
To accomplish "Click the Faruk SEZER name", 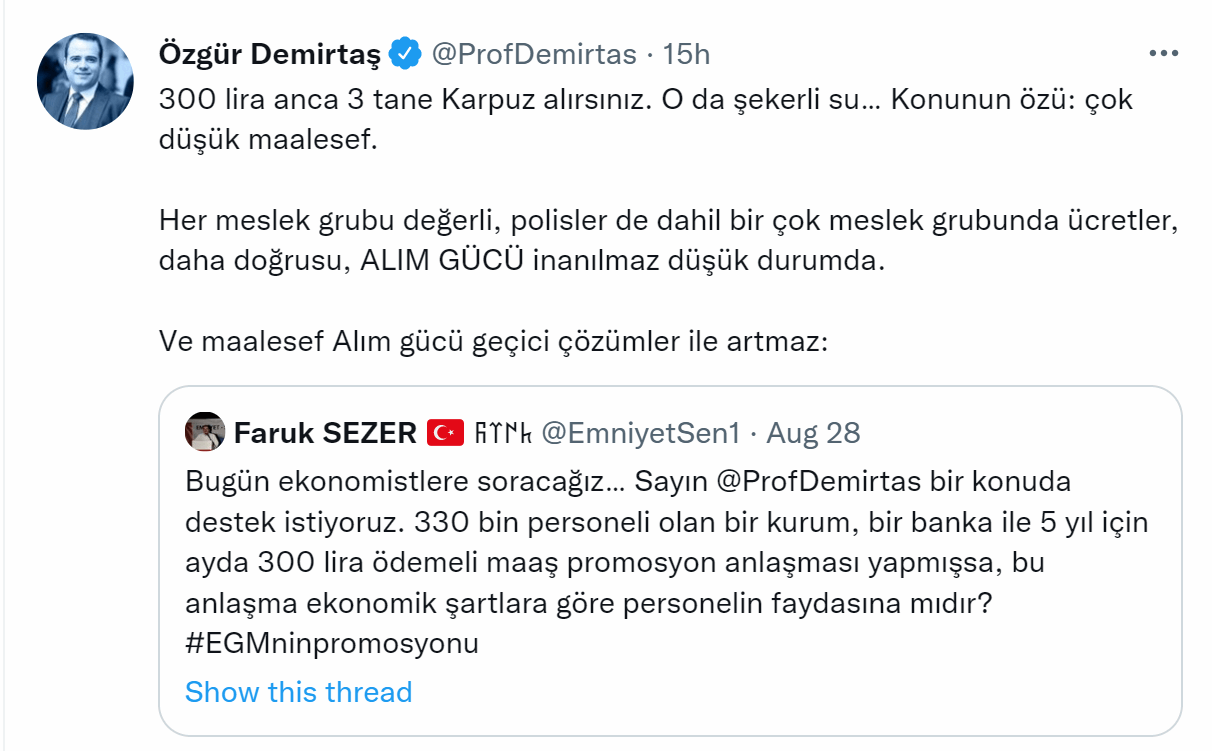I will coord(325,433).
